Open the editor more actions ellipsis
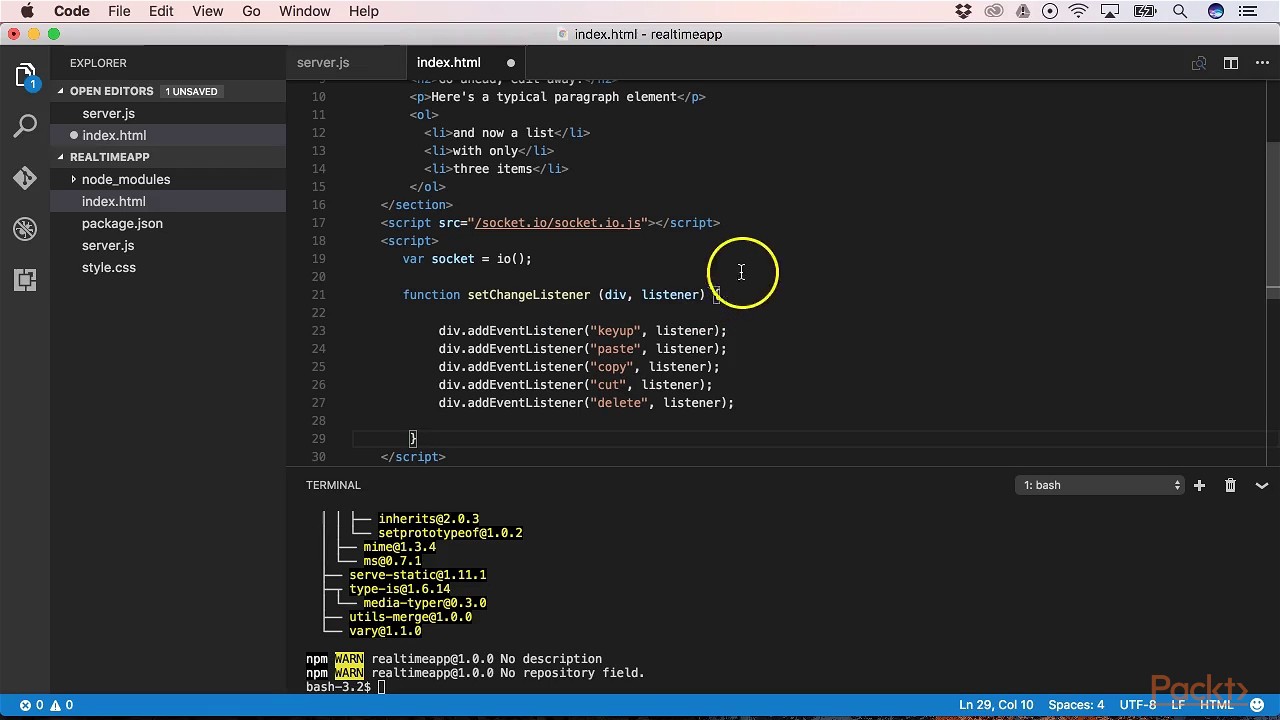Image resolution: width=1280 pixels, height=720 pixels. pos(1262,63)
